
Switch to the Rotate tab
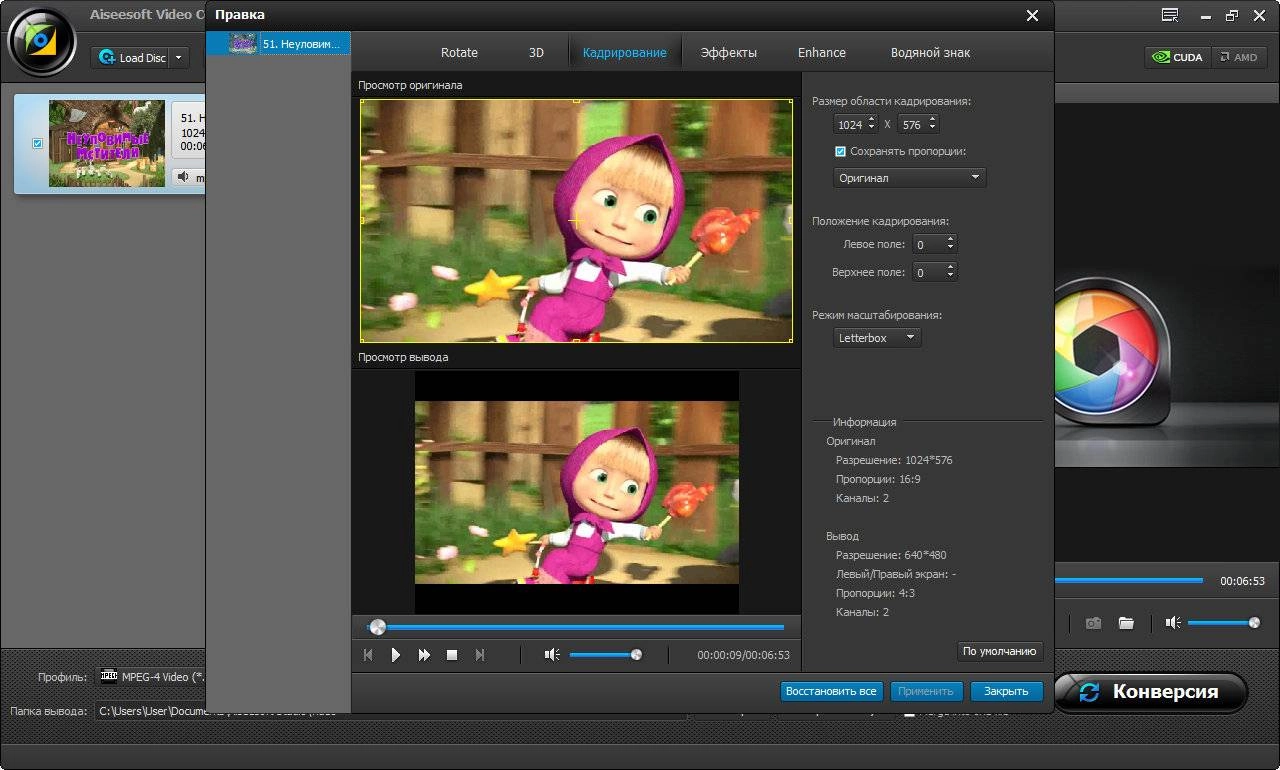pyautogui.click(x=459, y=52)
